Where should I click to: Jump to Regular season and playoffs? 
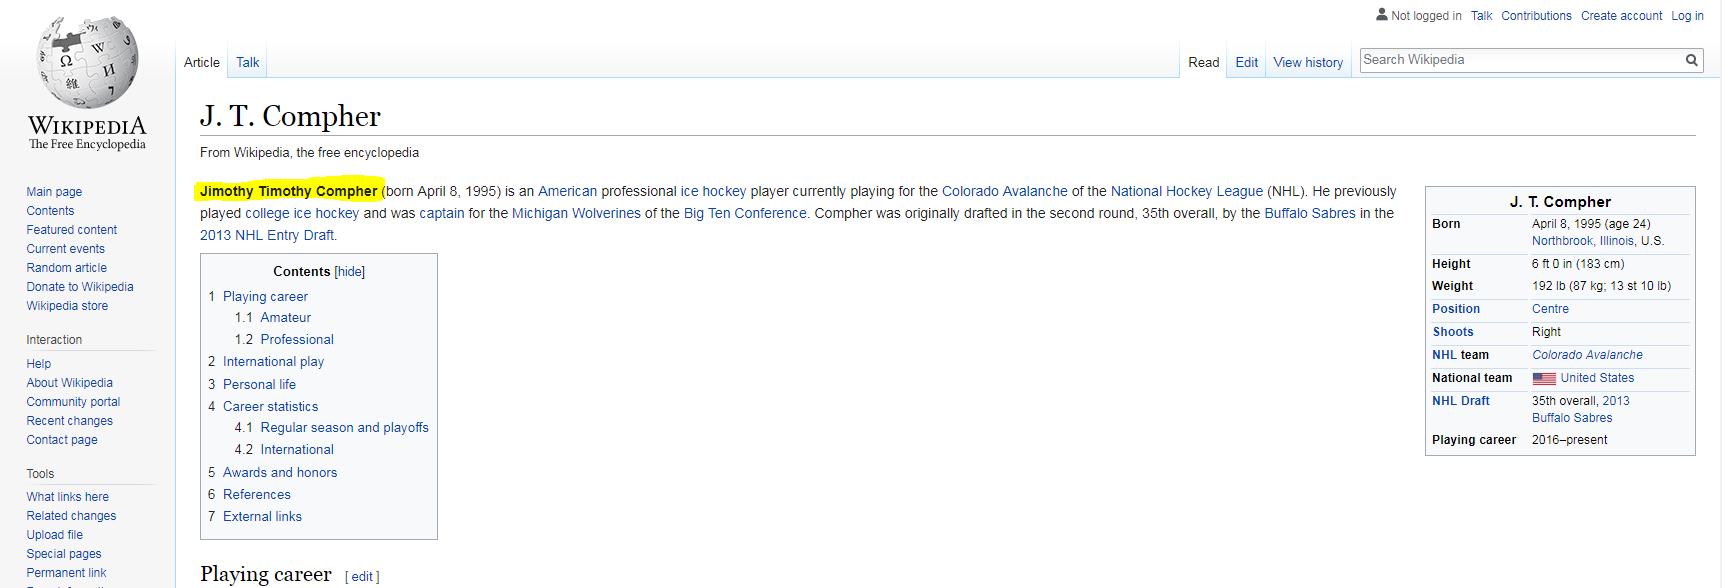pyautogui.click(x=344, y=428)
